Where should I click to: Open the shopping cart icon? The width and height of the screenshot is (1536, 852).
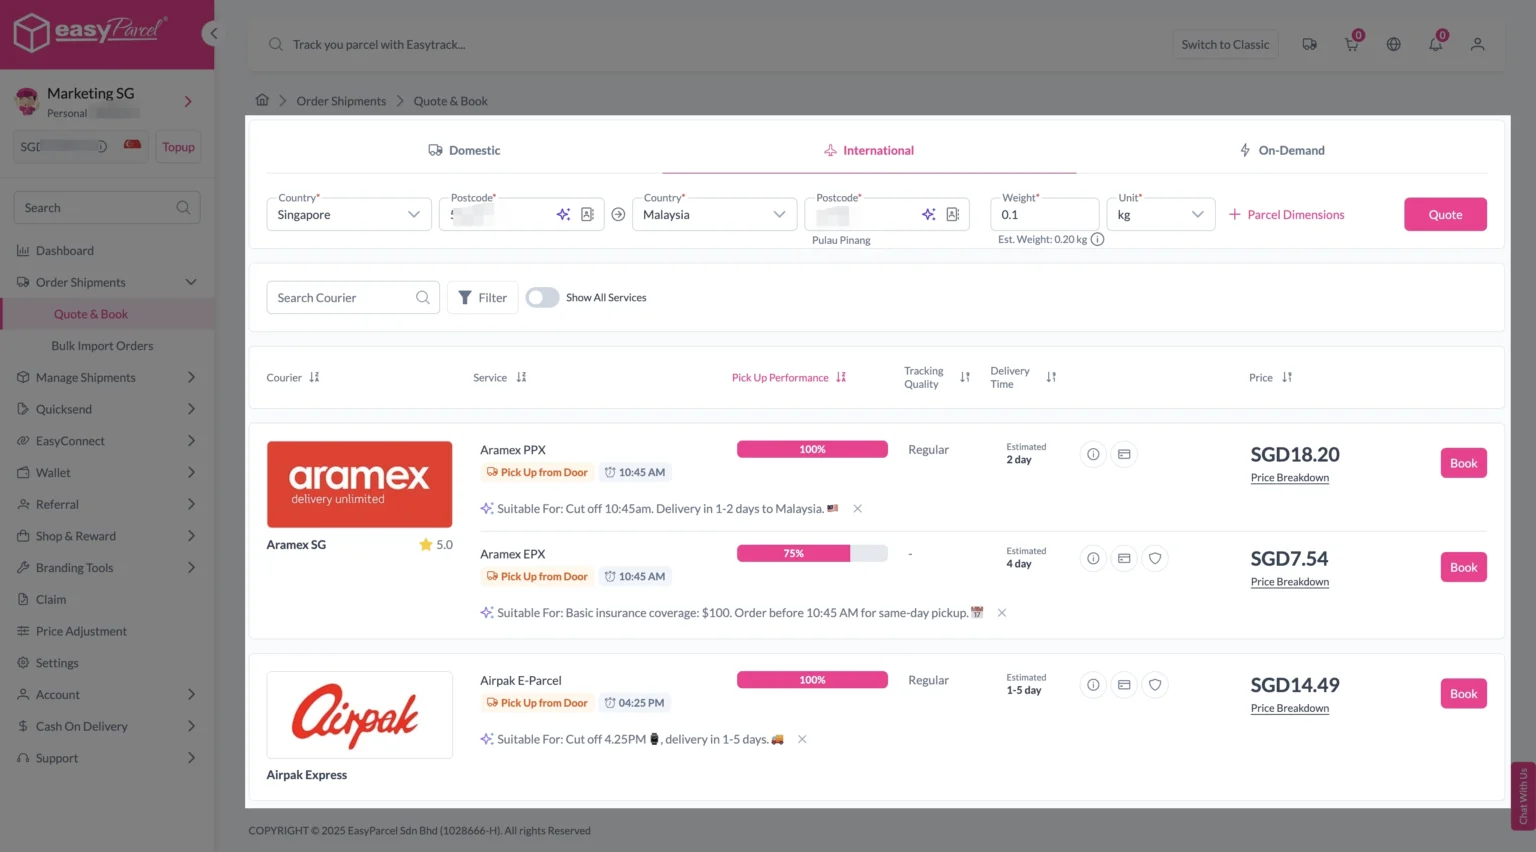tap(1351, 45)
